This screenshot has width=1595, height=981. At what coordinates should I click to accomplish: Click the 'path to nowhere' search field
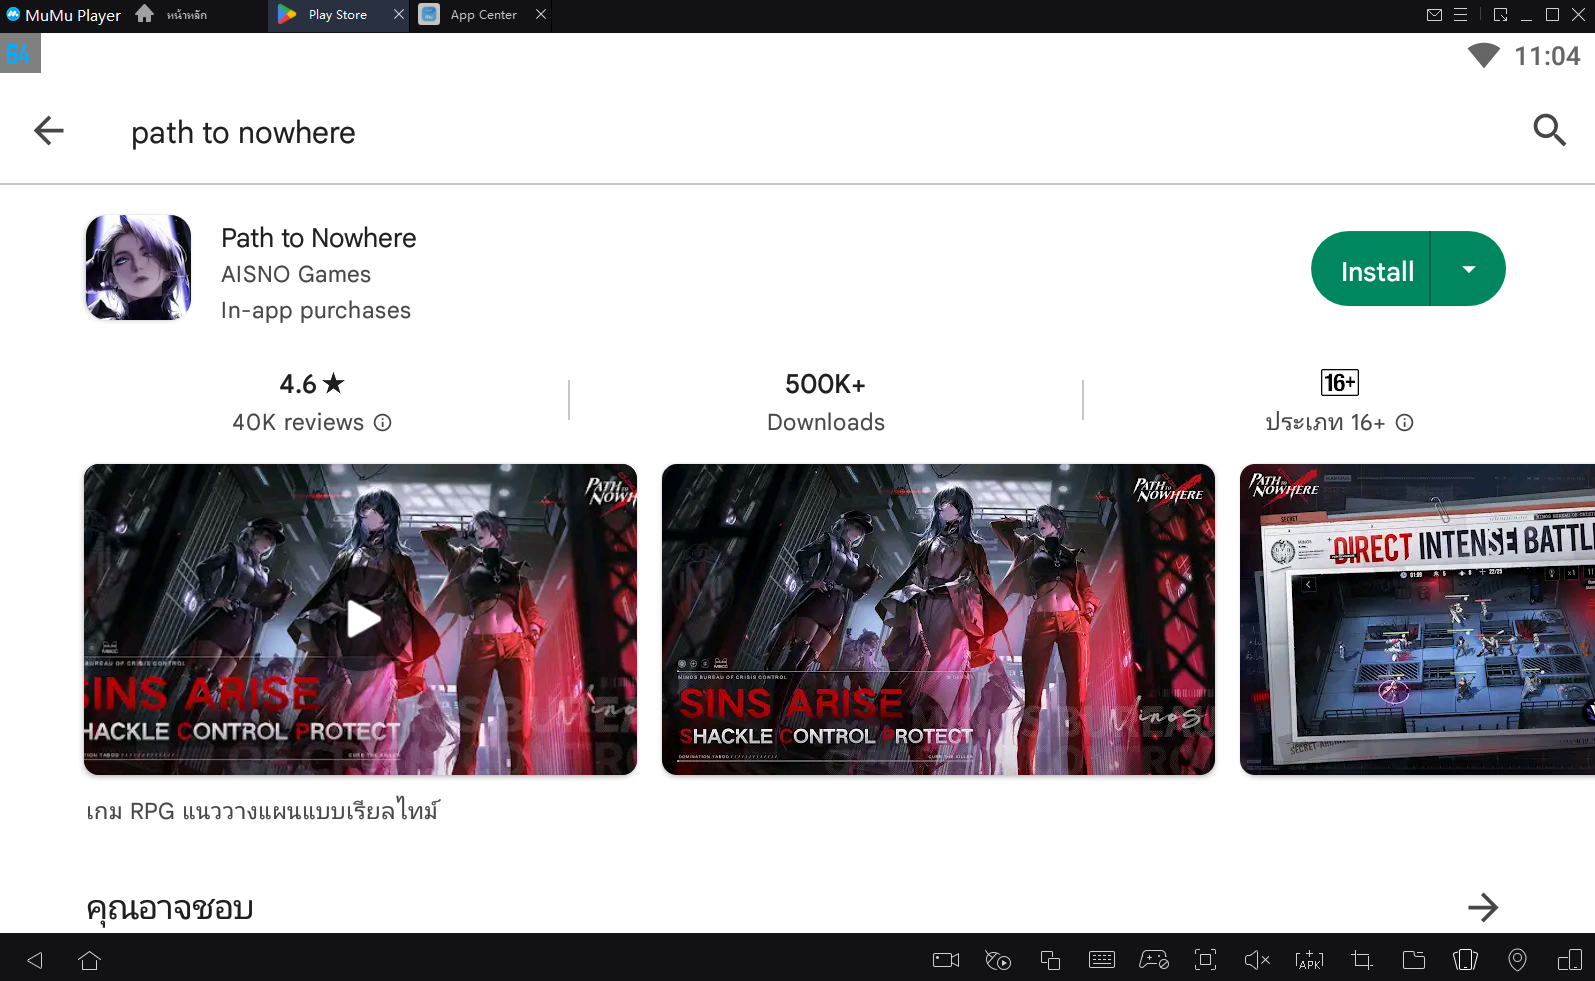click(x=243, y=133)
